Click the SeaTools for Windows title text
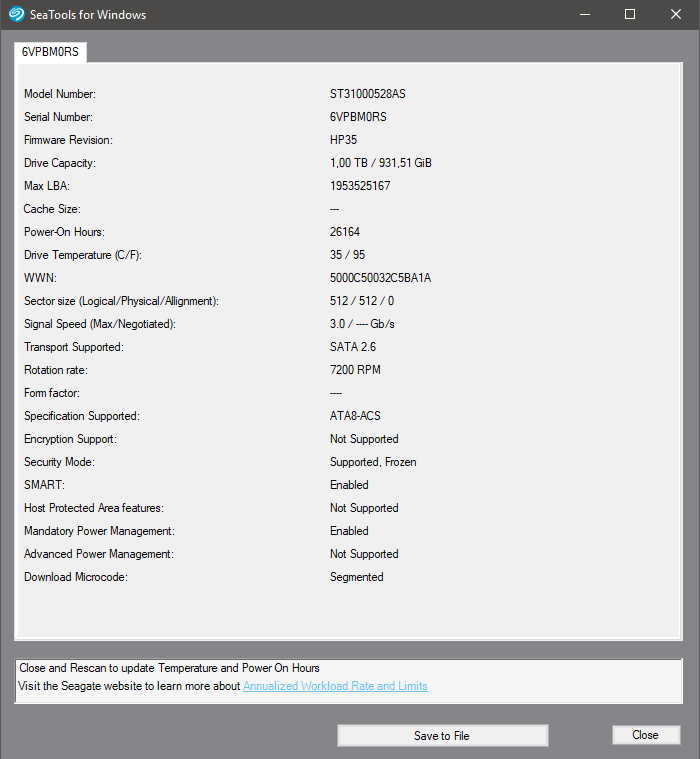Viewport: 700px width, 759px height. click(x=88, y=15)
